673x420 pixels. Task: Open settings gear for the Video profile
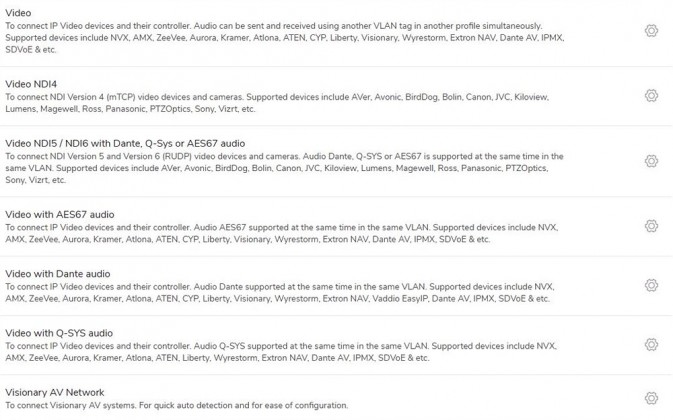point(651,31)
